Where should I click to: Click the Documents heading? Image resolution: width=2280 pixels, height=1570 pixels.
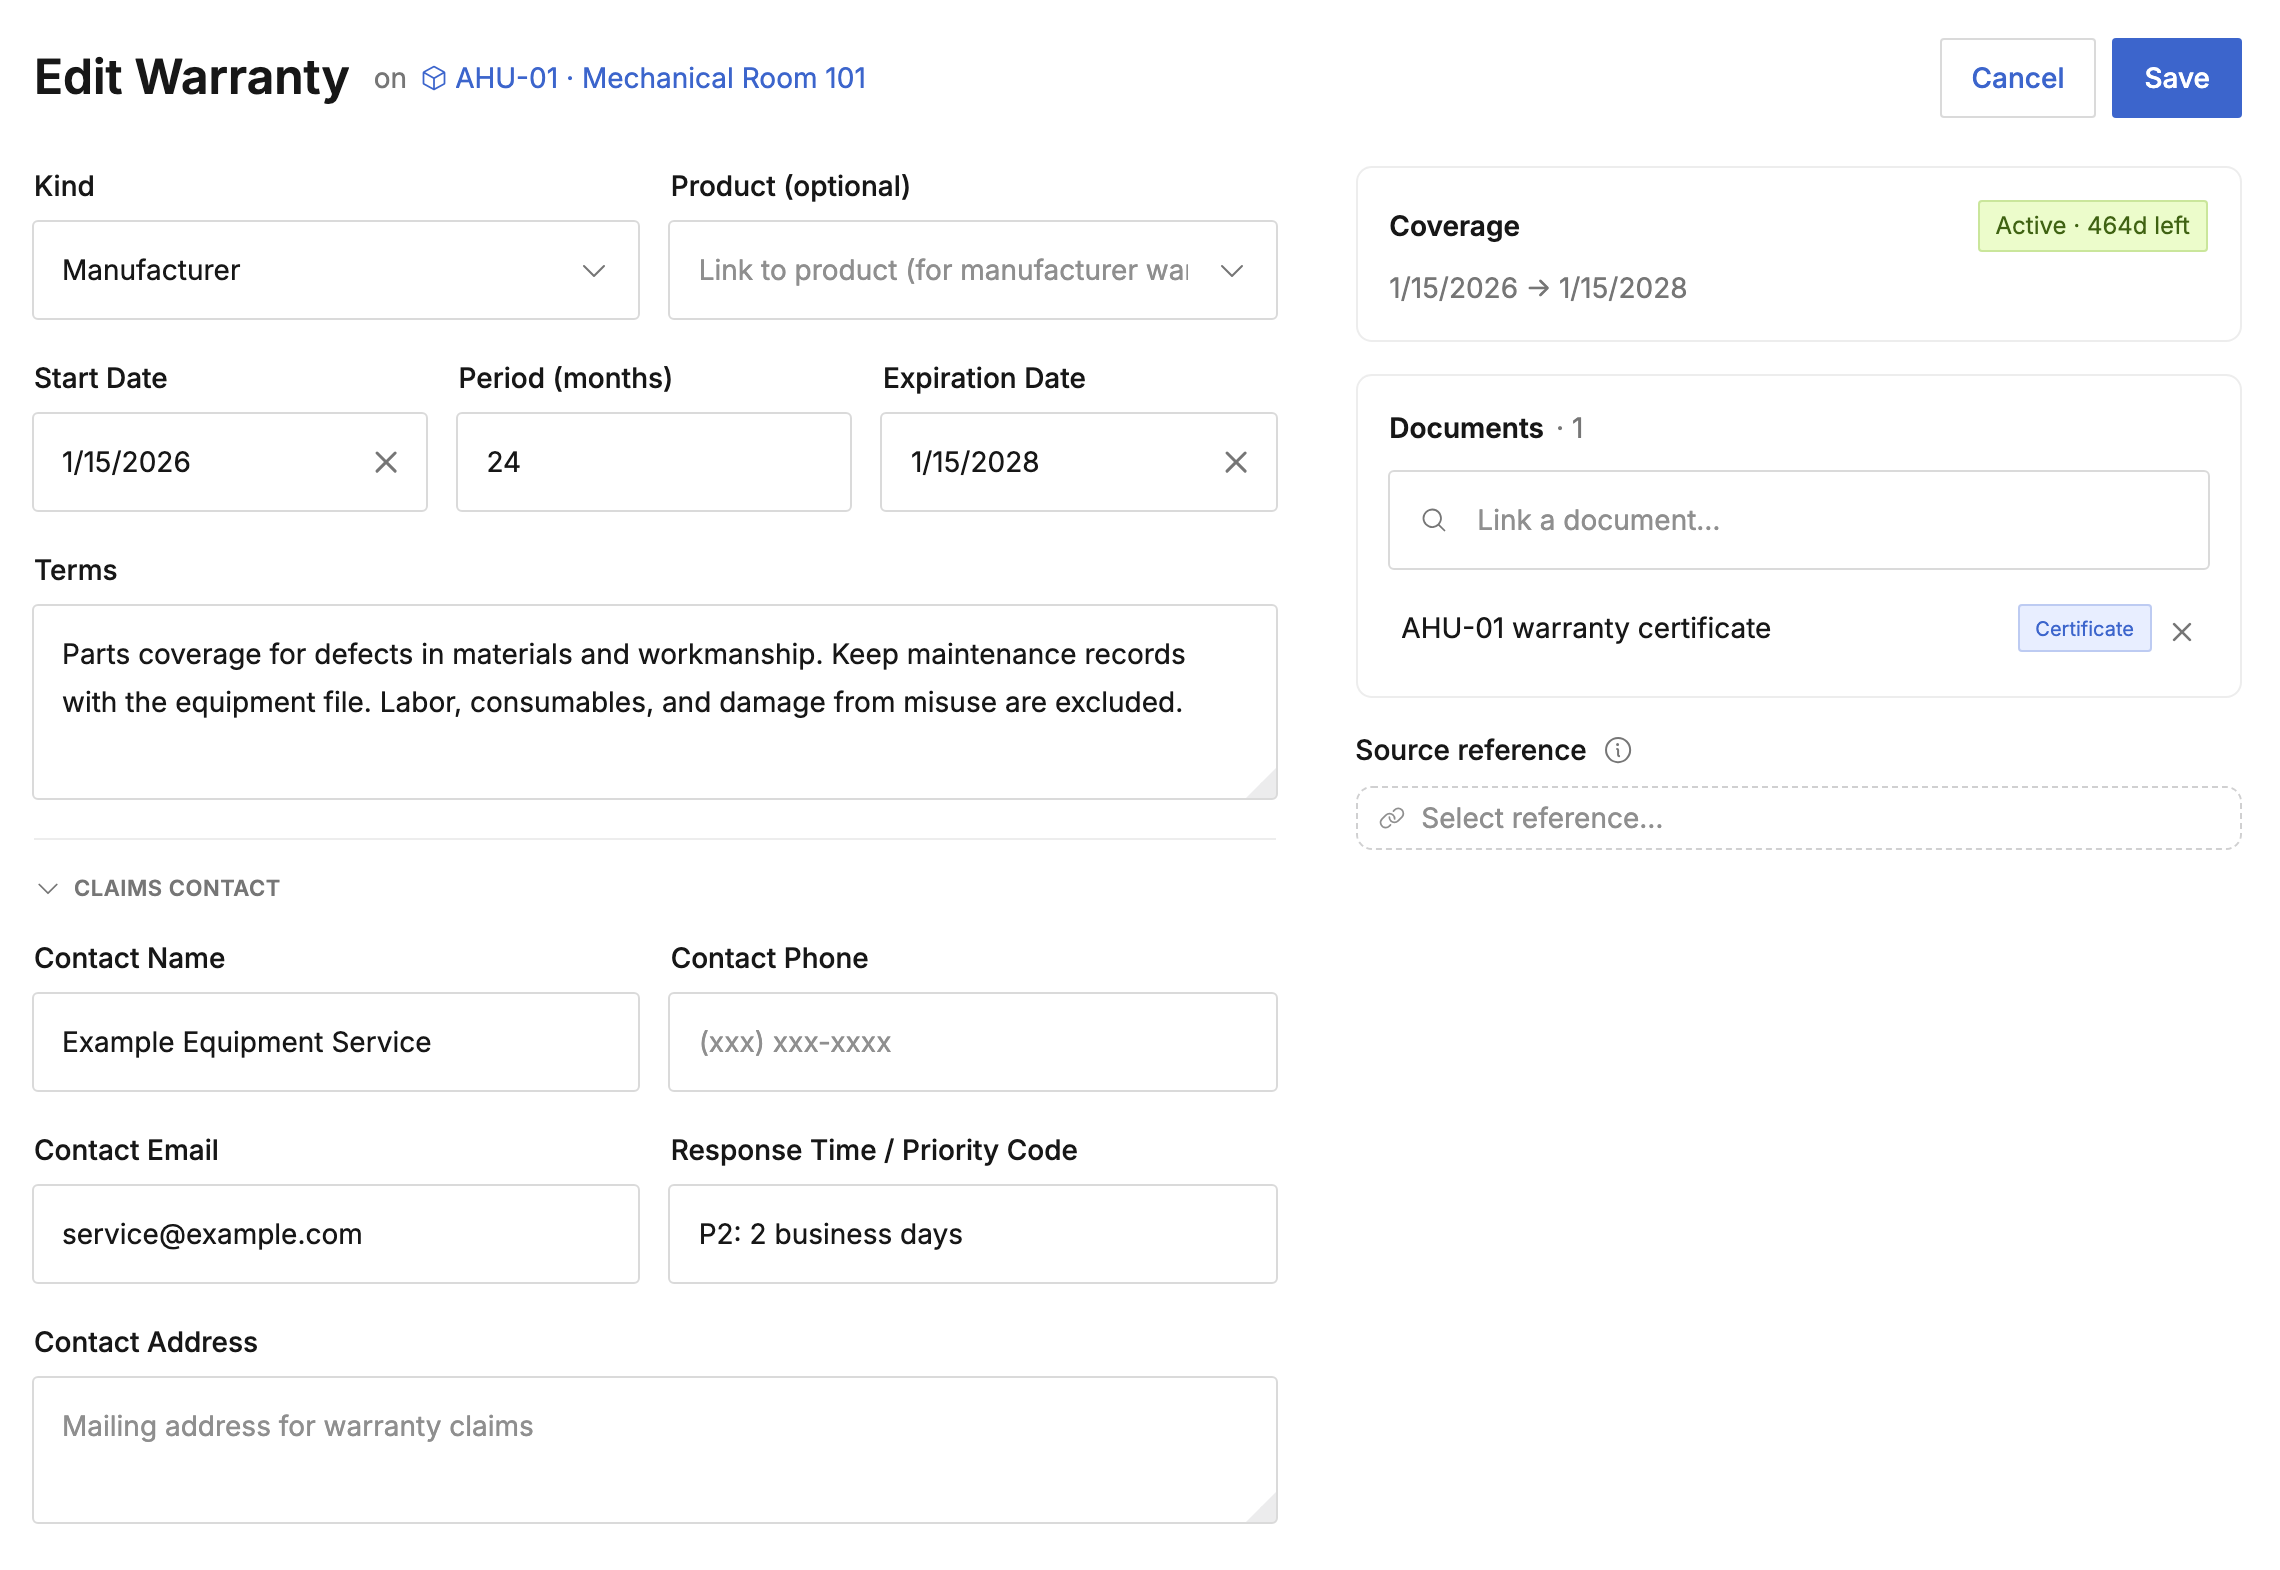(1466, 428)
